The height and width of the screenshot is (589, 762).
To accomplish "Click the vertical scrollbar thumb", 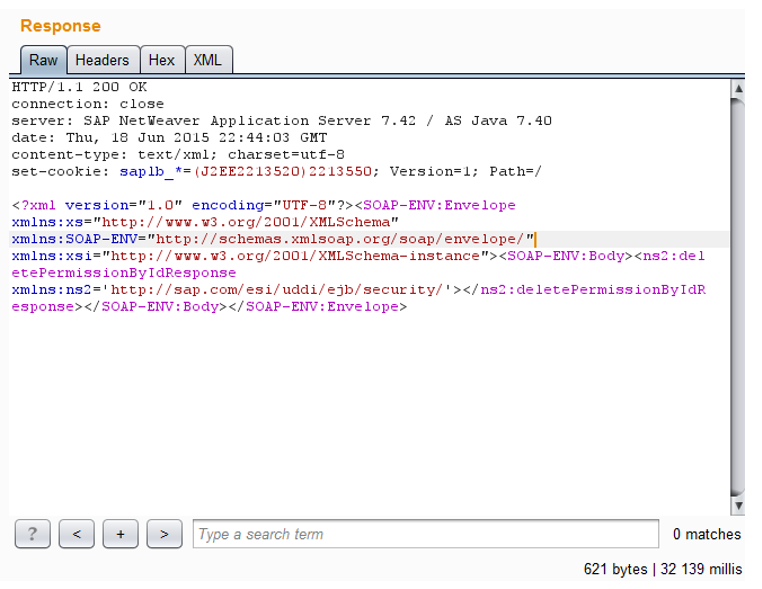I will click(x=738, y=297).
